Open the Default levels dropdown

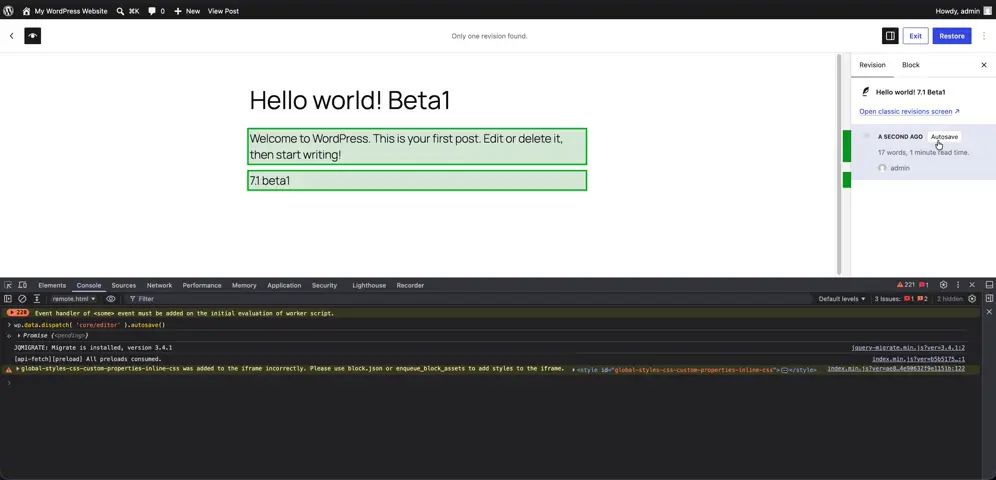click(x=842, y=298)
